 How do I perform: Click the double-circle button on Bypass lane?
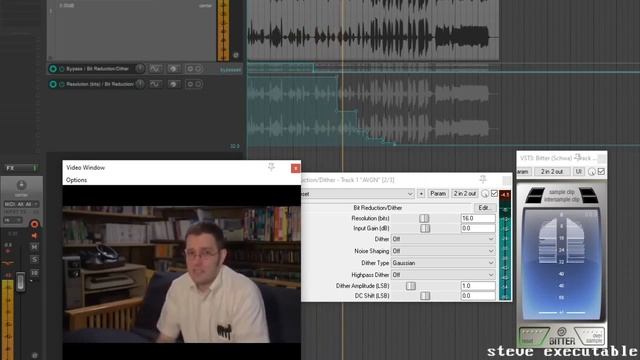click(x=194, y=69)
